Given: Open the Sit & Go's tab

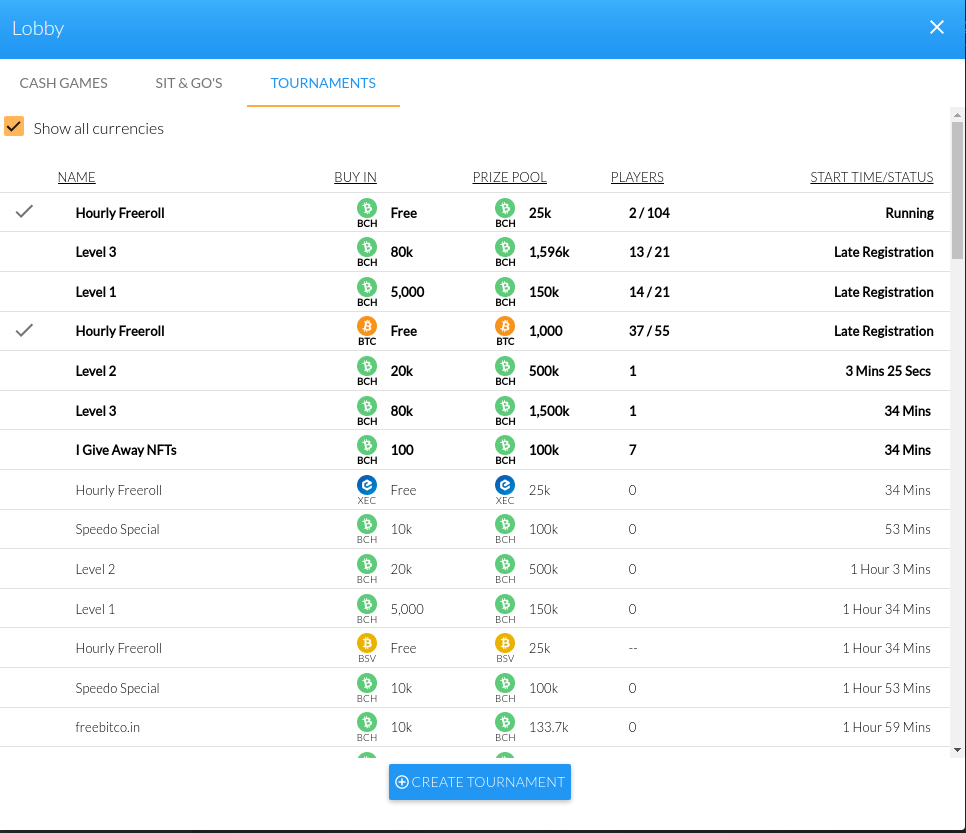Looking at the screenshot, I should pos(189,83).
